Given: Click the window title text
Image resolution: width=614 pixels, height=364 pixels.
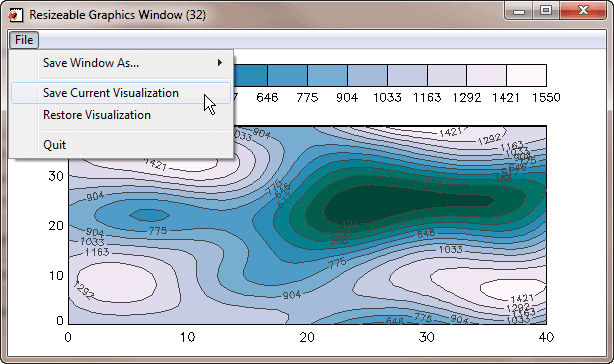Looking at the screenshot, I should click(x=117, y=15).
